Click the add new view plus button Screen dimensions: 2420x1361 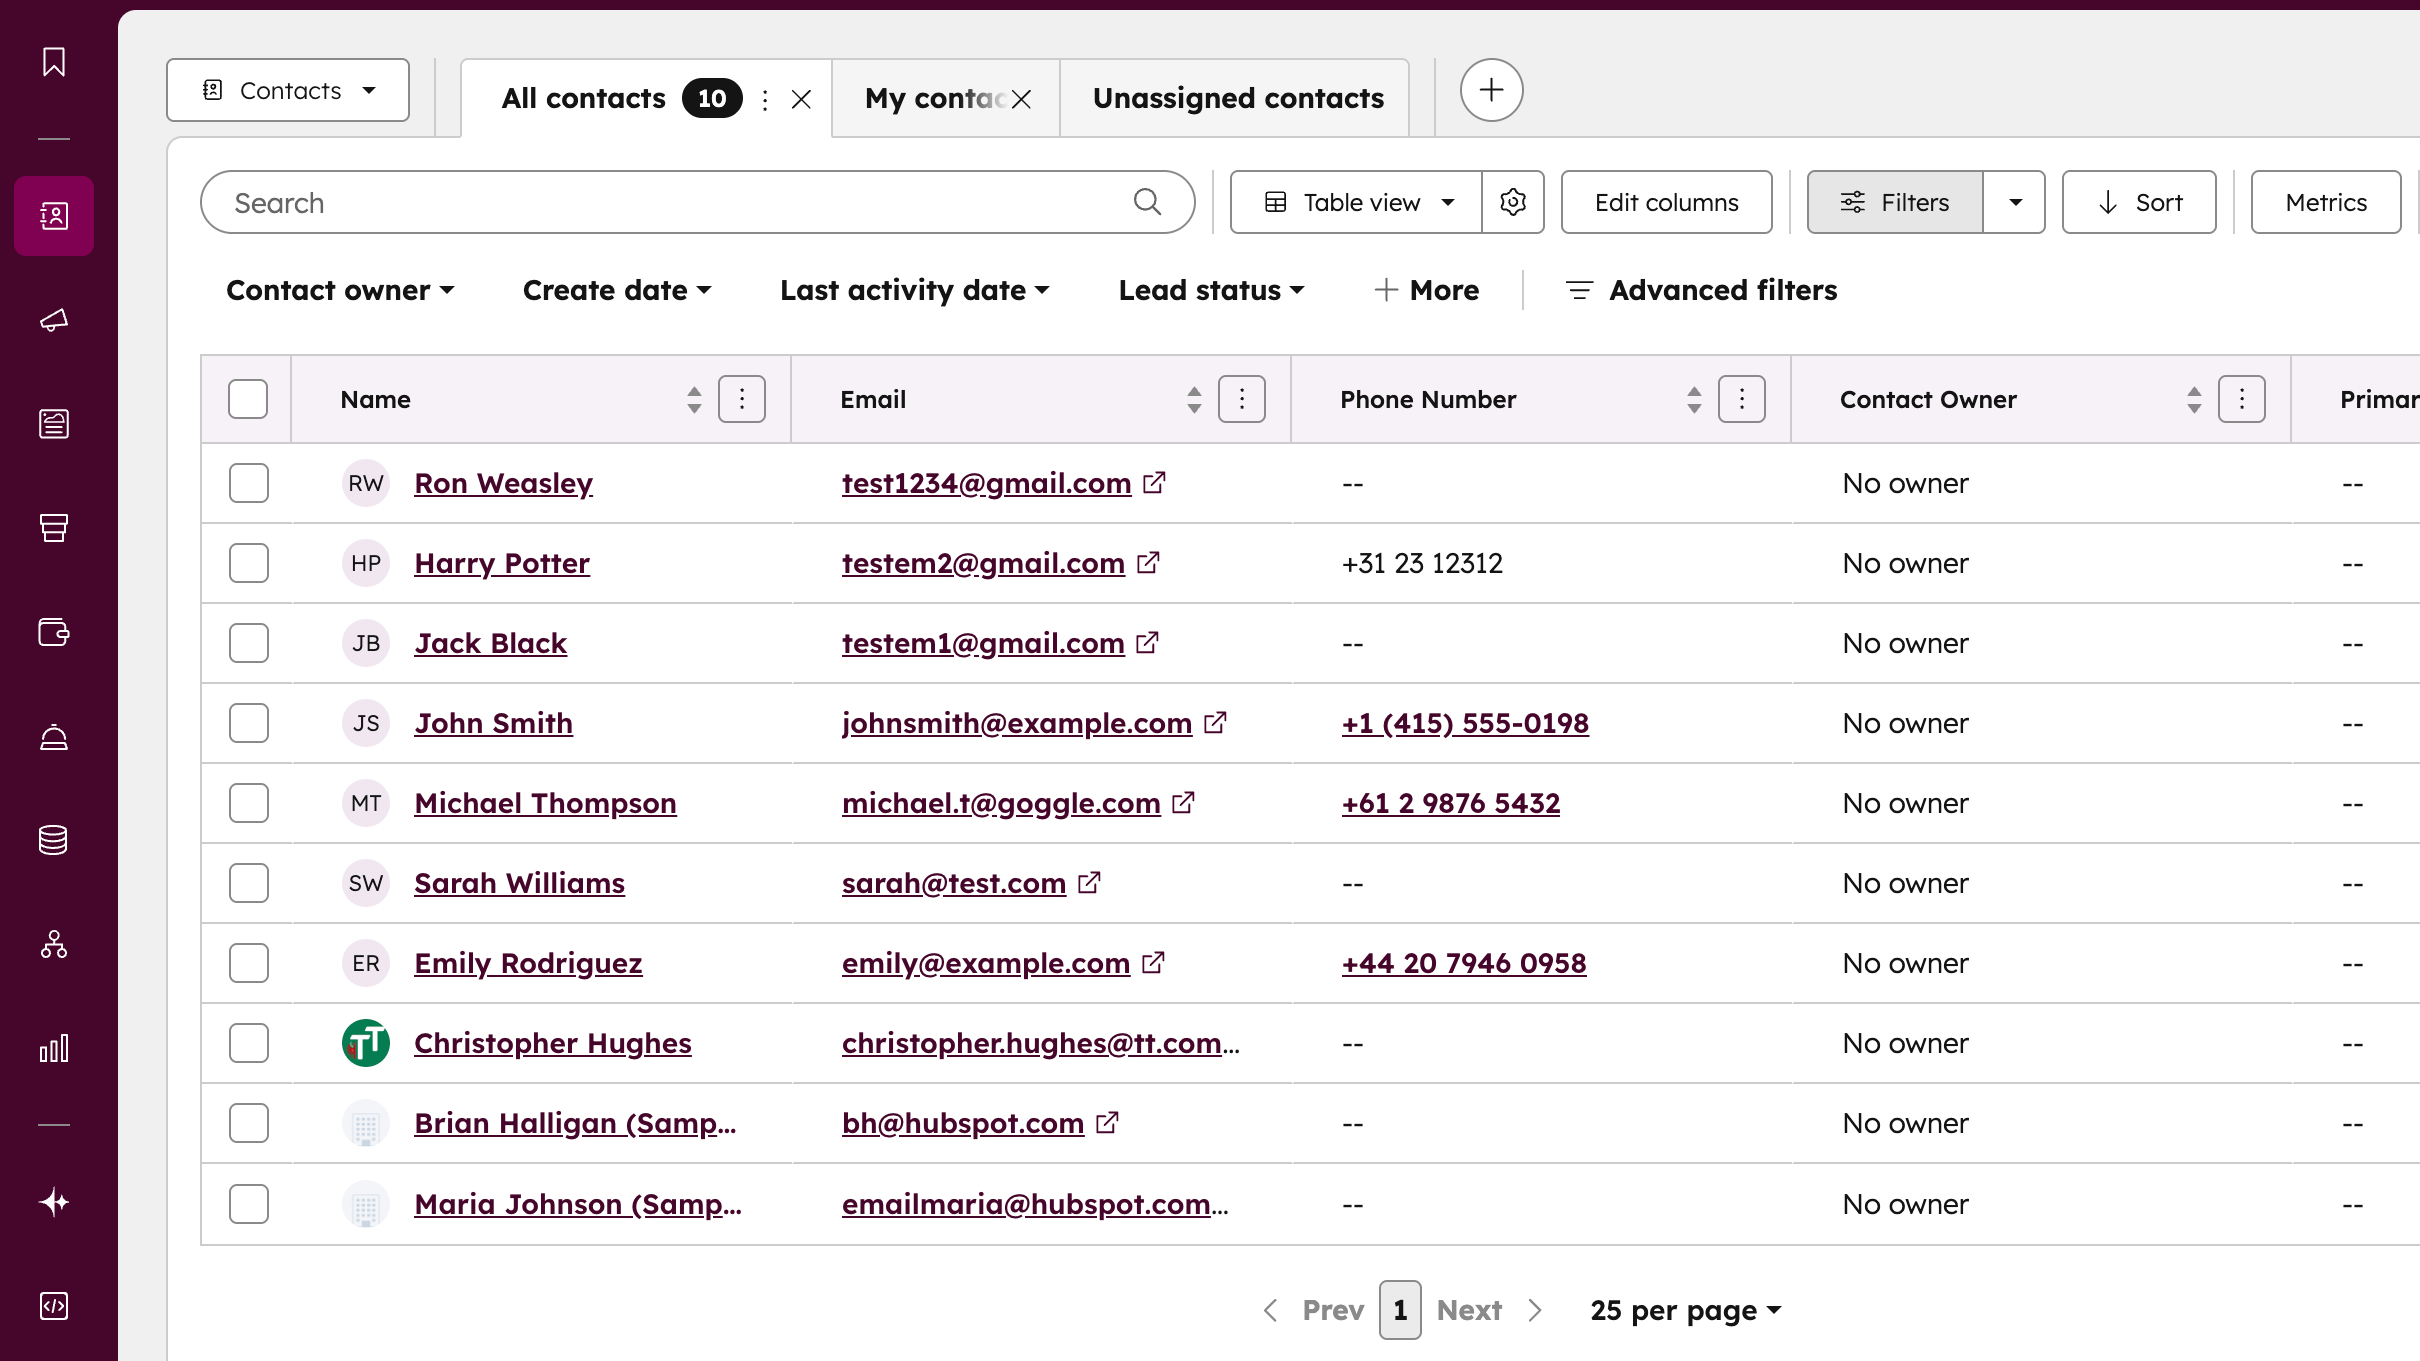point(1491,90)
